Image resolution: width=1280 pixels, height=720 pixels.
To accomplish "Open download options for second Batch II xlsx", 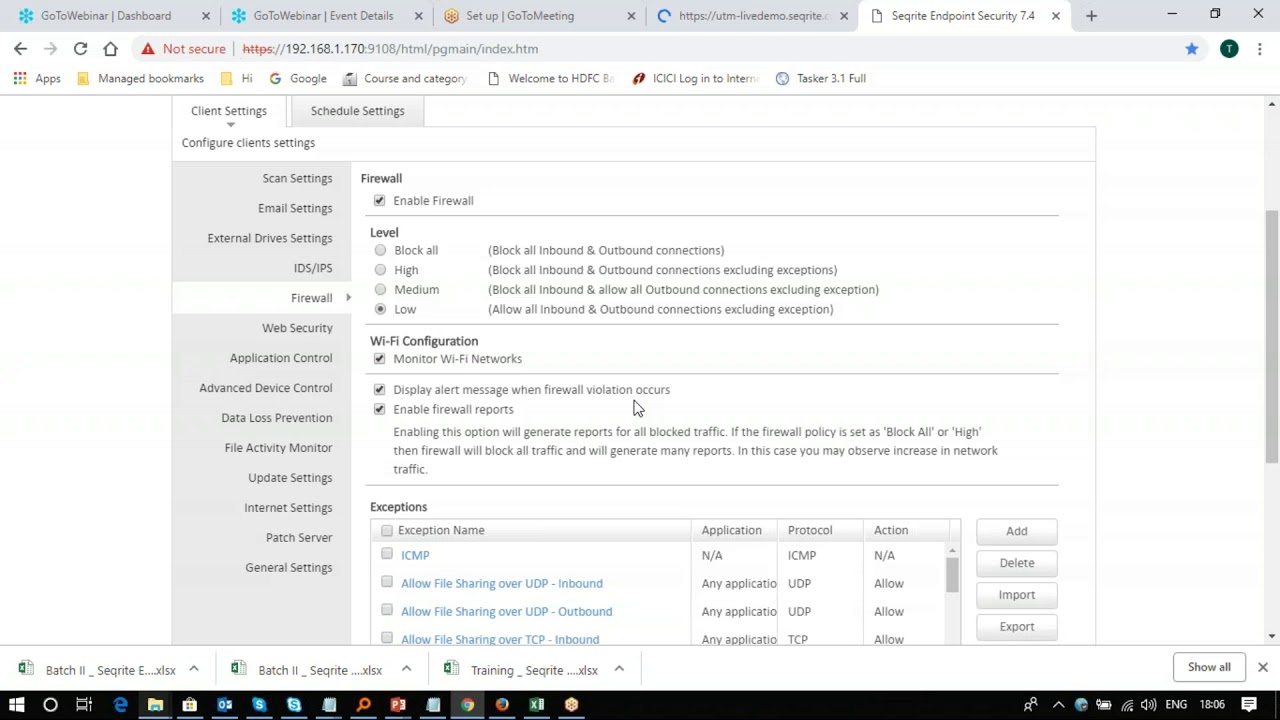I will pos(406,669).
